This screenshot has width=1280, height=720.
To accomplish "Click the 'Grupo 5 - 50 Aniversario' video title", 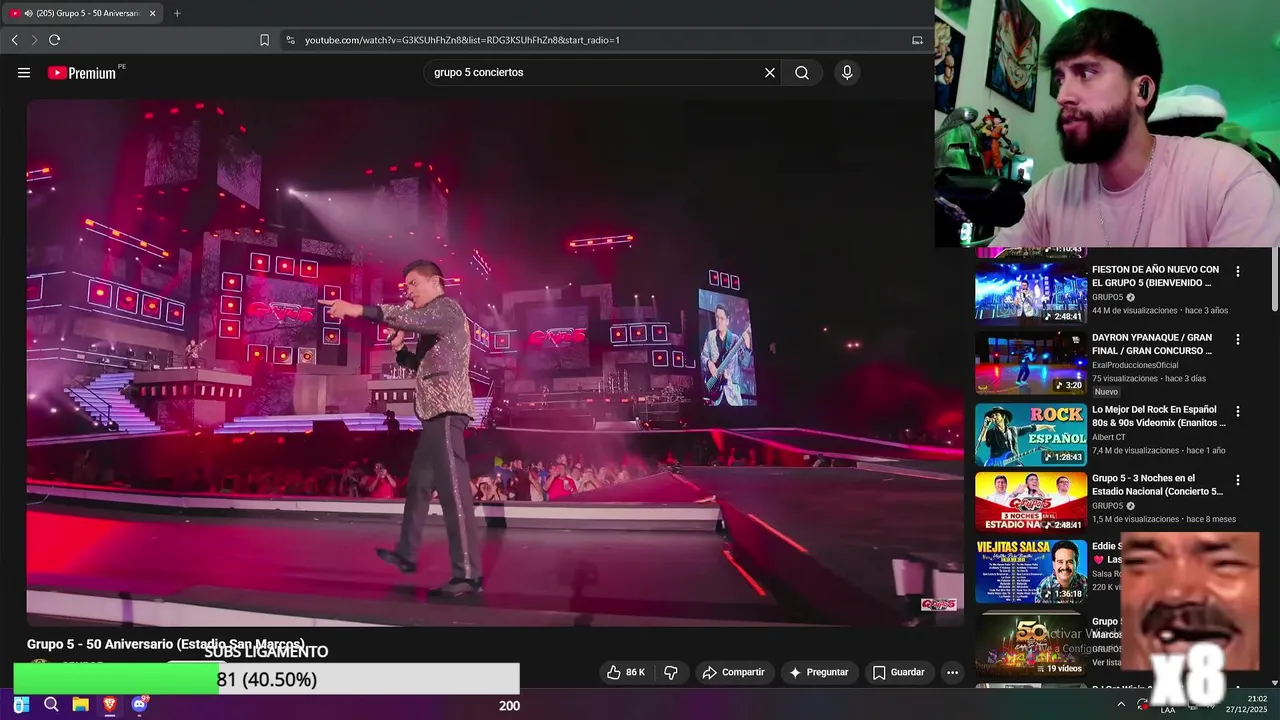I will (166, 644).
